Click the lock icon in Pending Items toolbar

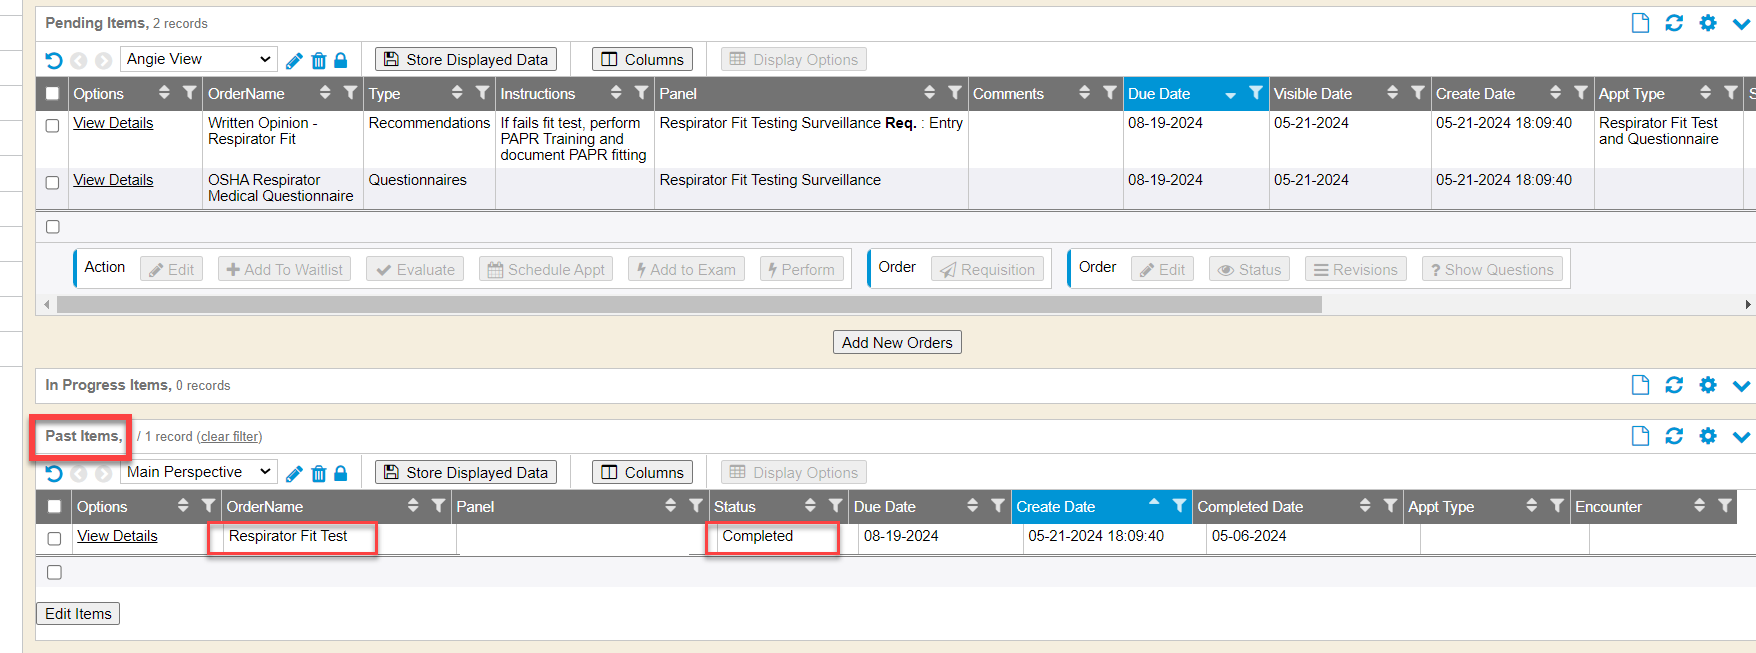[341, 61]
